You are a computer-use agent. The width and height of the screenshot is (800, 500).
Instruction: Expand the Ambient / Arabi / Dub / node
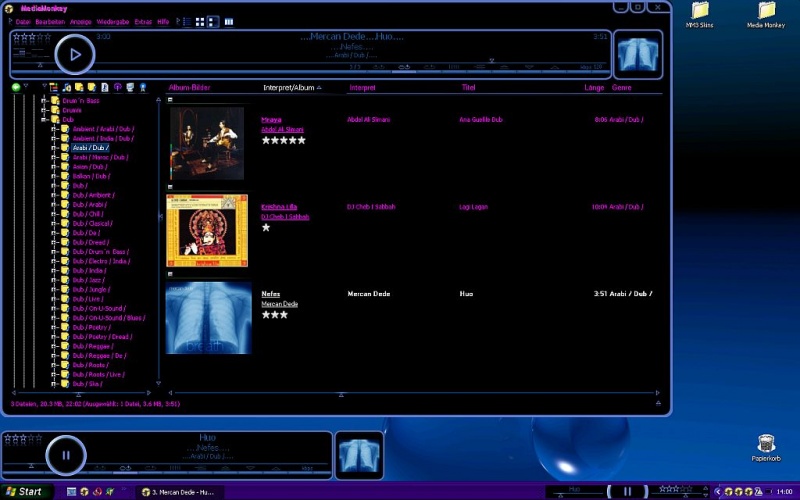(54, 129)
